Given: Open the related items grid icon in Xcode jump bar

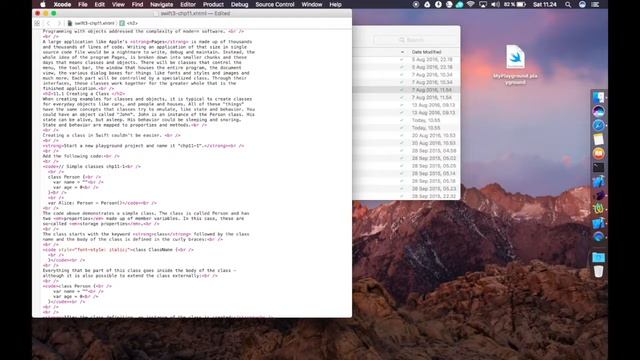Looking at the screenshot, I should tap(37, 23).
